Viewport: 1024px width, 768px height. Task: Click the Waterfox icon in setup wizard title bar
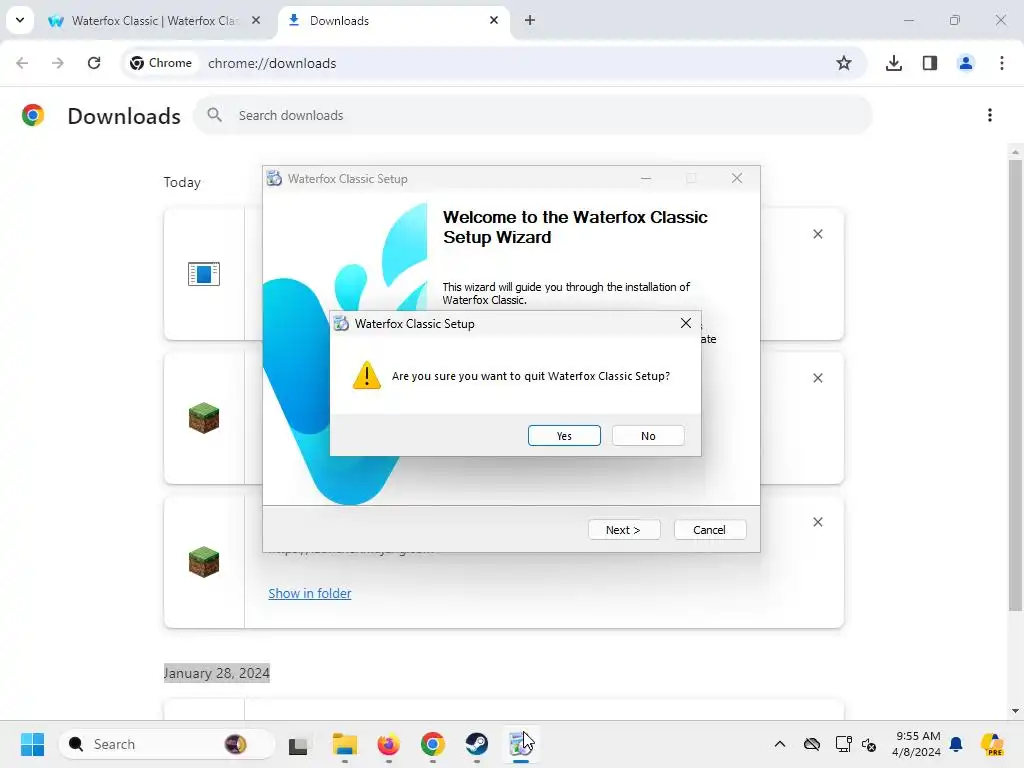tap(274, 178)
